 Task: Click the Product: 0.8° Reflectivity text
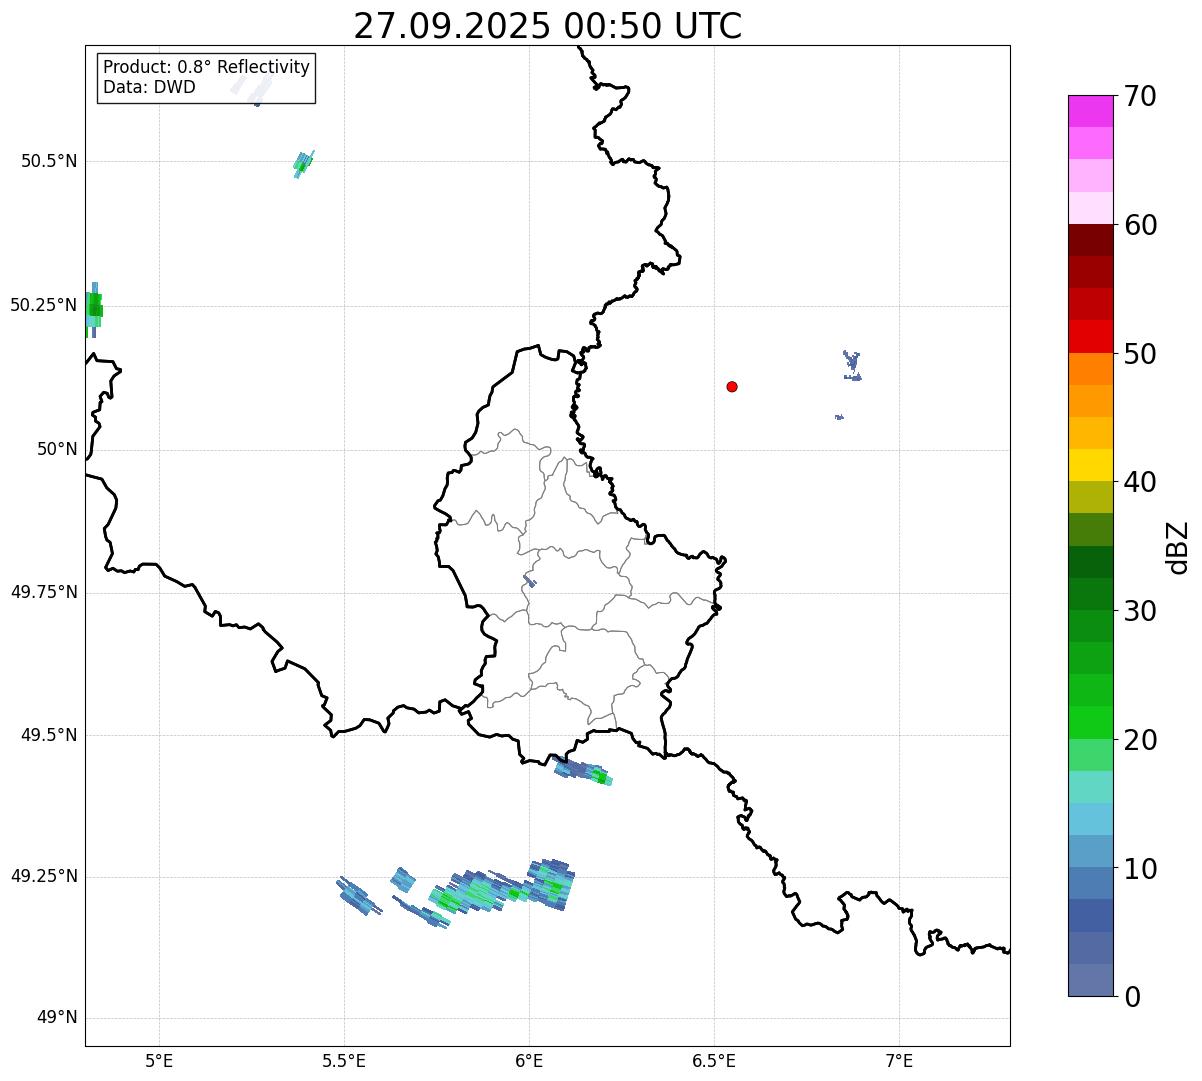[x=206, y=67]
